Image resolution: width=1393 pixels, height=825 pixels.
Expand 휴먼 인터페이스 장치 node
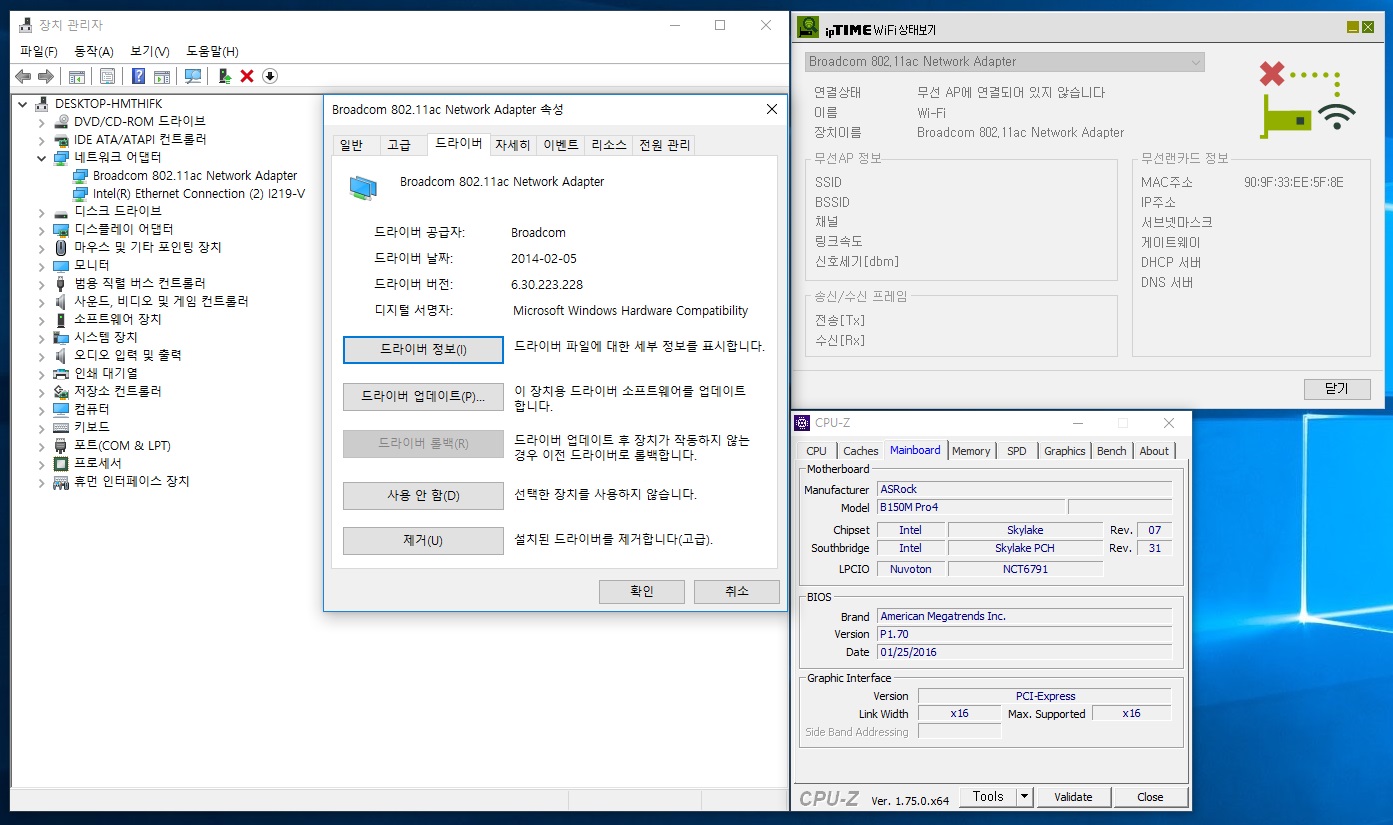pyautogui.click(x=42, y=481)
